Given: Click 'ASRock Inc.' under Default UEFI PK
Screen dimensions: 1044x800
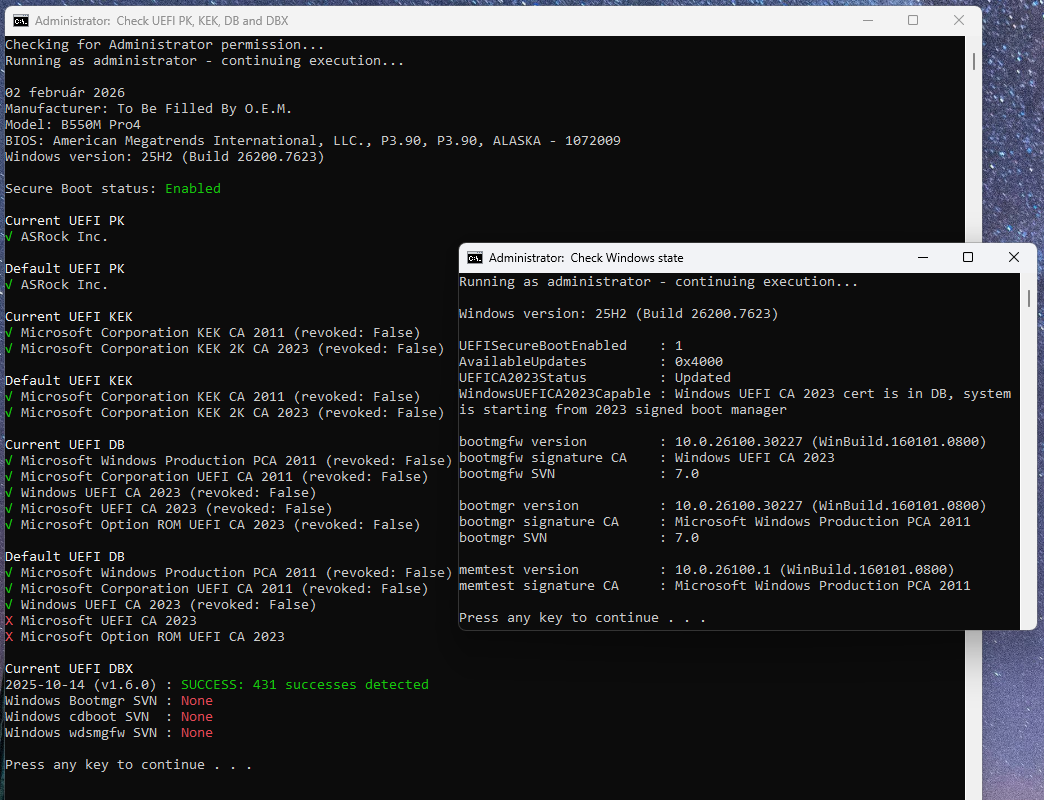Looking at the screenshot, I should (x=57, y=284).
